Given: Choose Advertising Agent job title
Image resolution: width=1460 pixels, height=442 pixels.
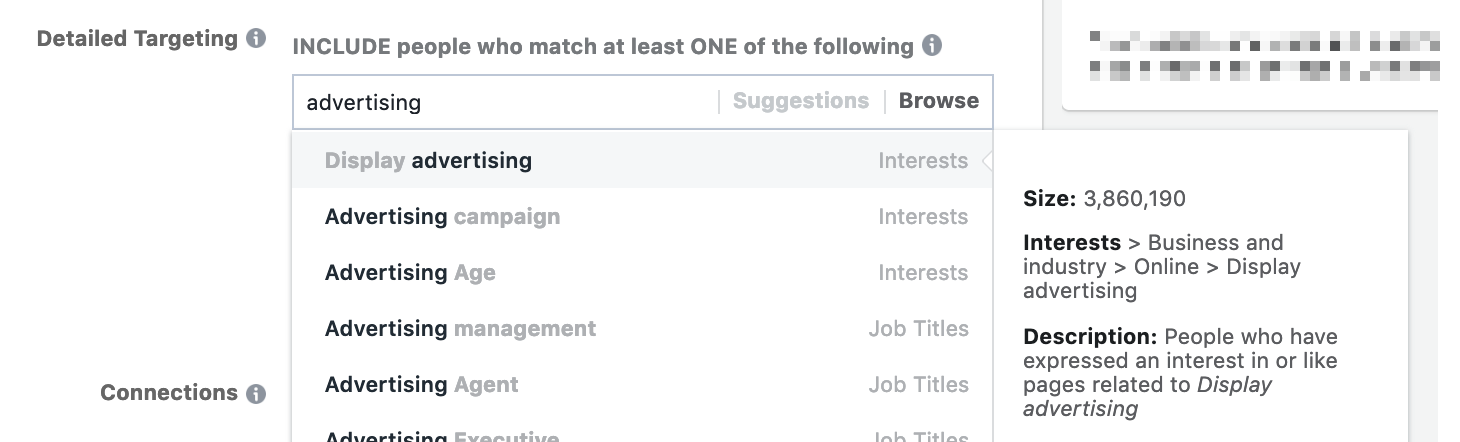Looking at the screenshot, I should 421,385.
